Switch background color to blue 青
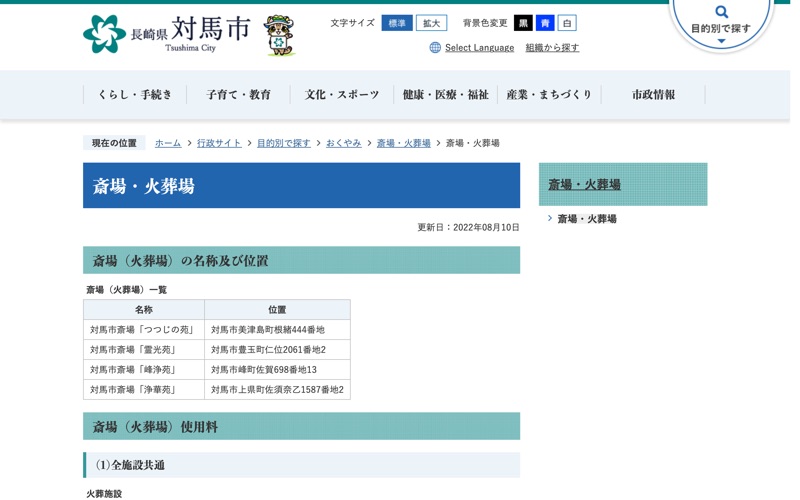Viewport: 800px width, 500px height. [x=545, y=23]
